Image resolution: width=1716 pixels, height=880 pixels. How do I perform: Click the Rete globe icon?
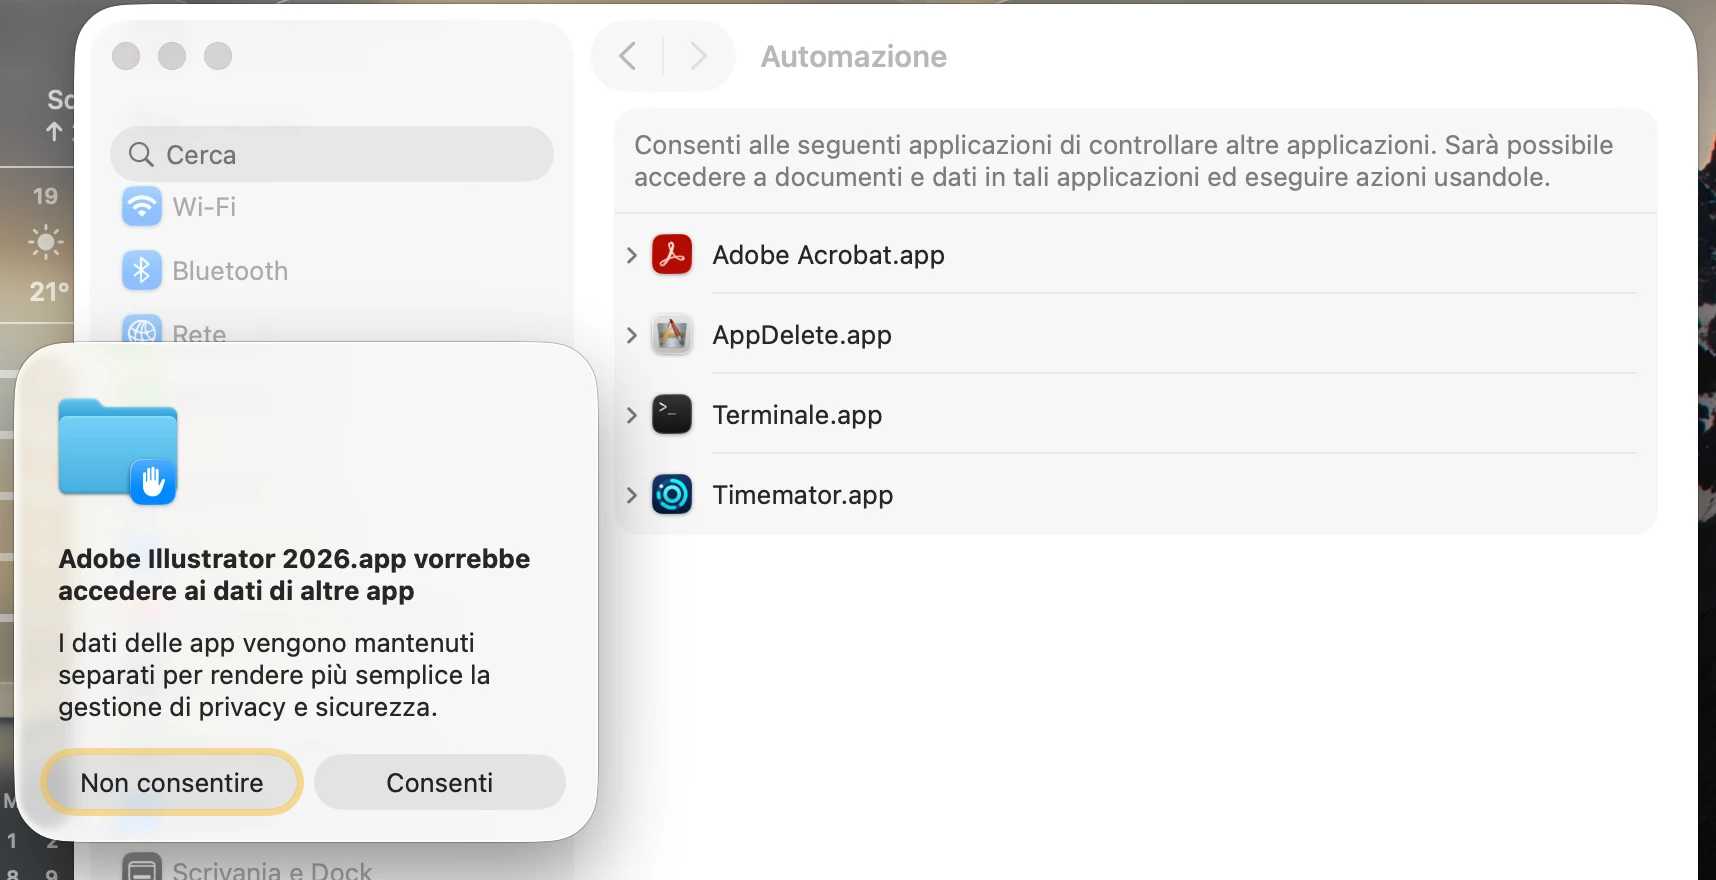[x=142, y=331]
